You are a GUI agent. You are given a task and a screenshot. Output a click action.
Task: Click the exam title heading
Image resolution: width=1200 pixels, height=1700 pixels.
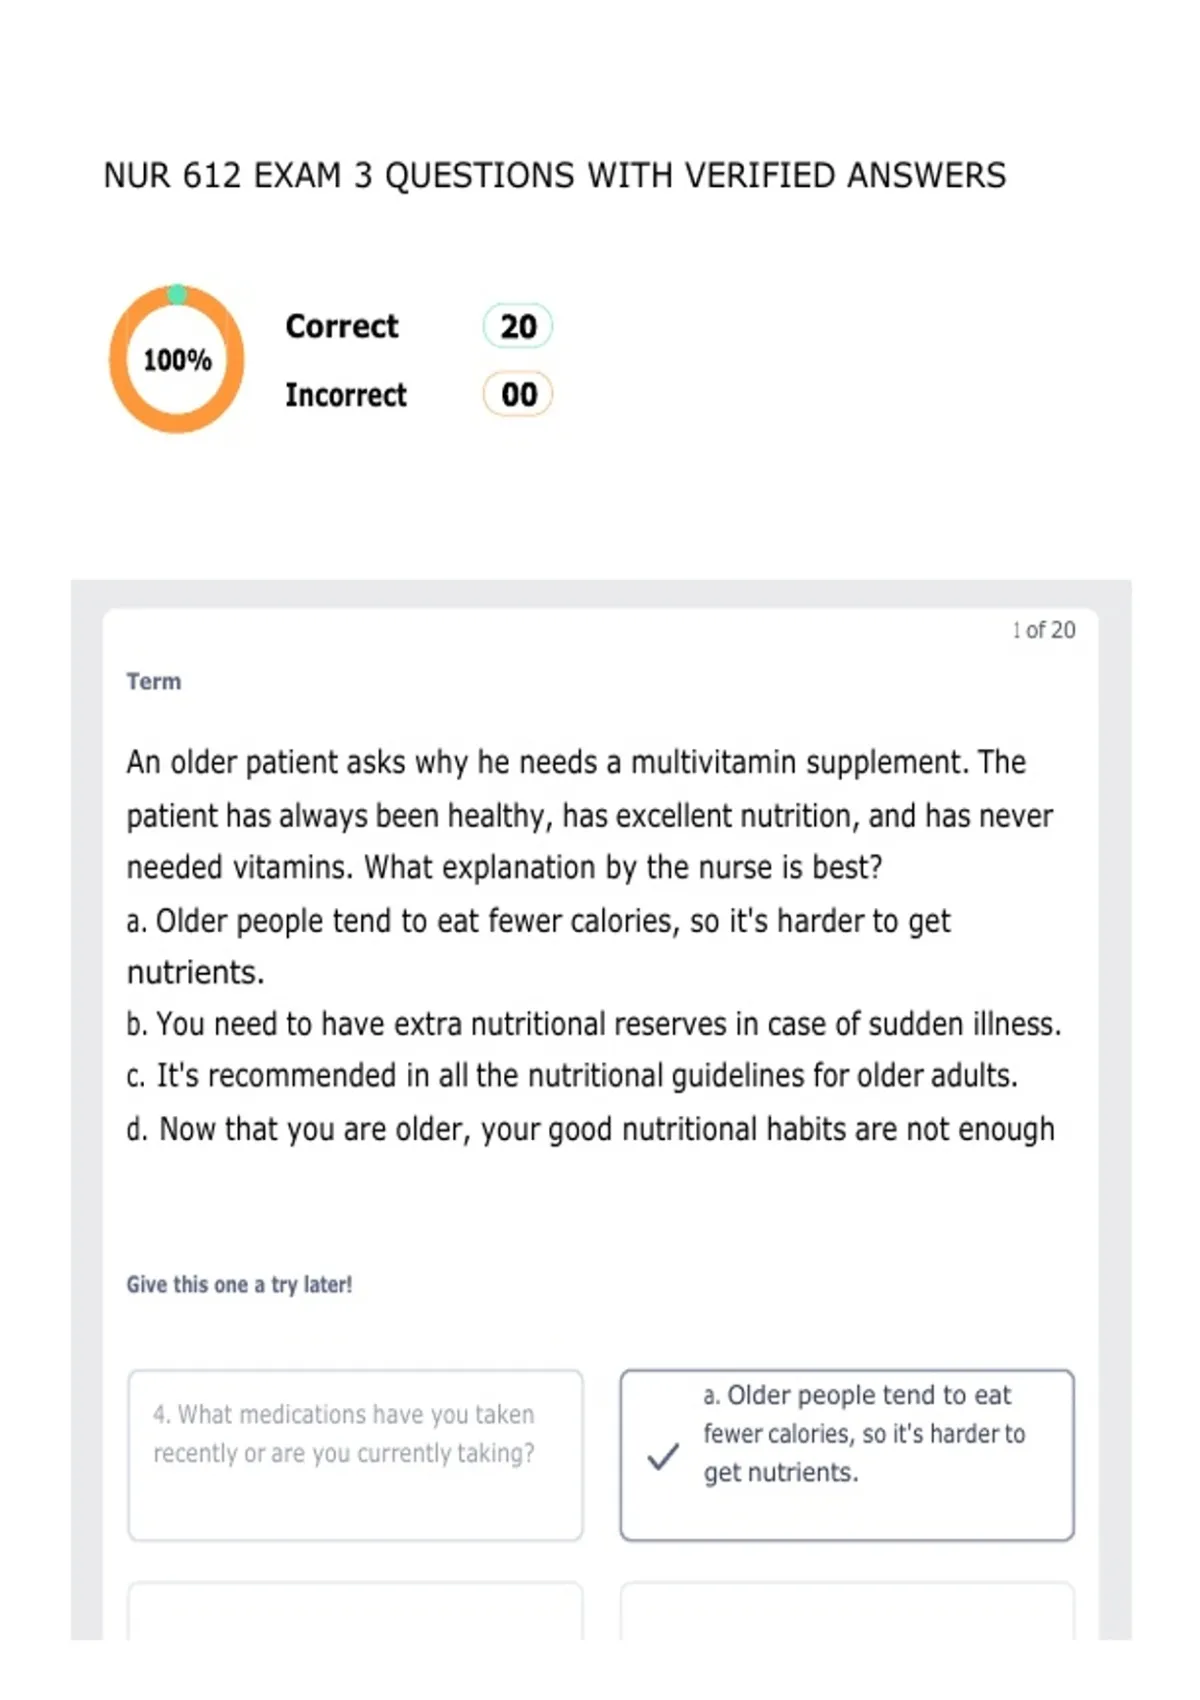click(555, 175)
